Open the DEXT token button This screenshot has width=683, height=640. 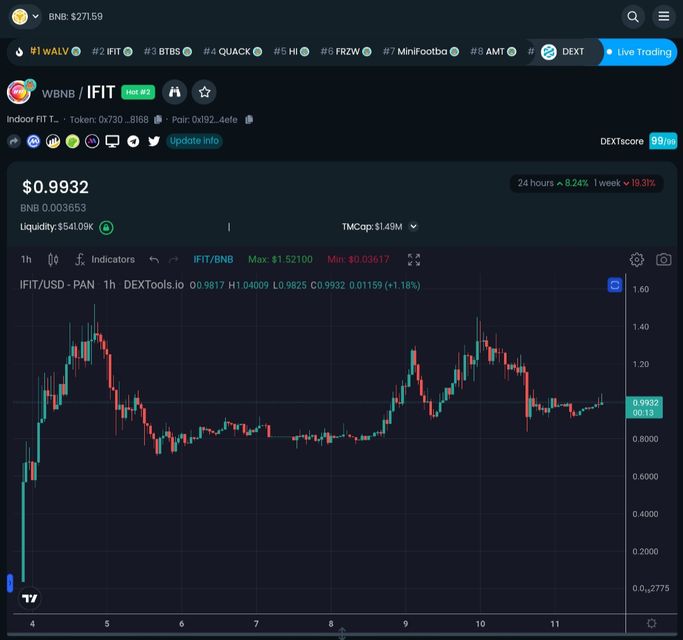563,52
